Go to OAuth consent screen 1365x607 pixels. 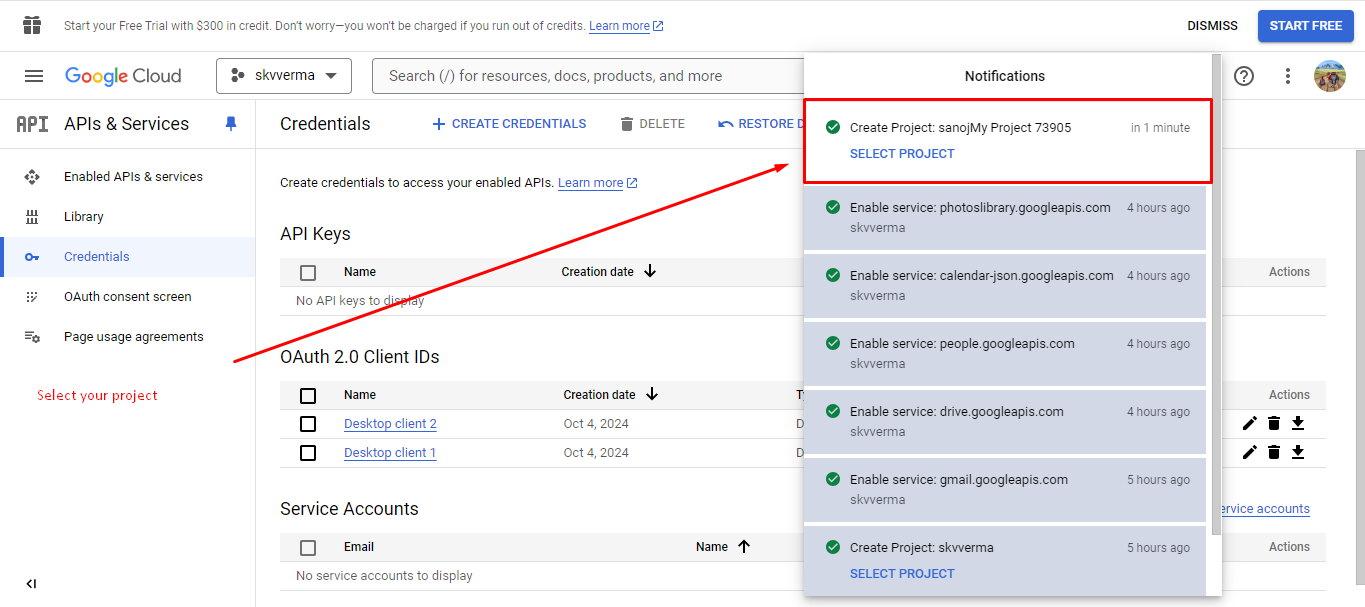point(127,297)
